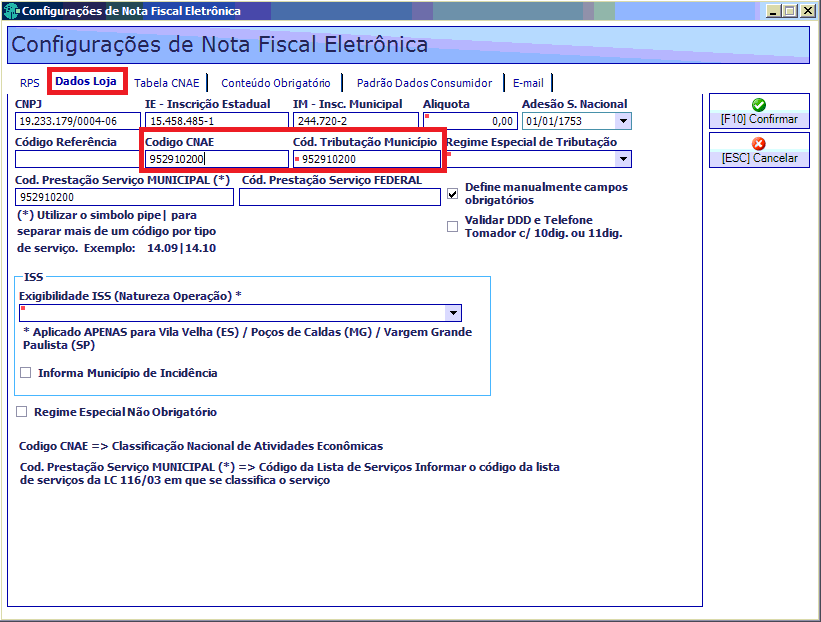
Task: Click the green checkmark Confirmar icon
Action: (759, 105)
